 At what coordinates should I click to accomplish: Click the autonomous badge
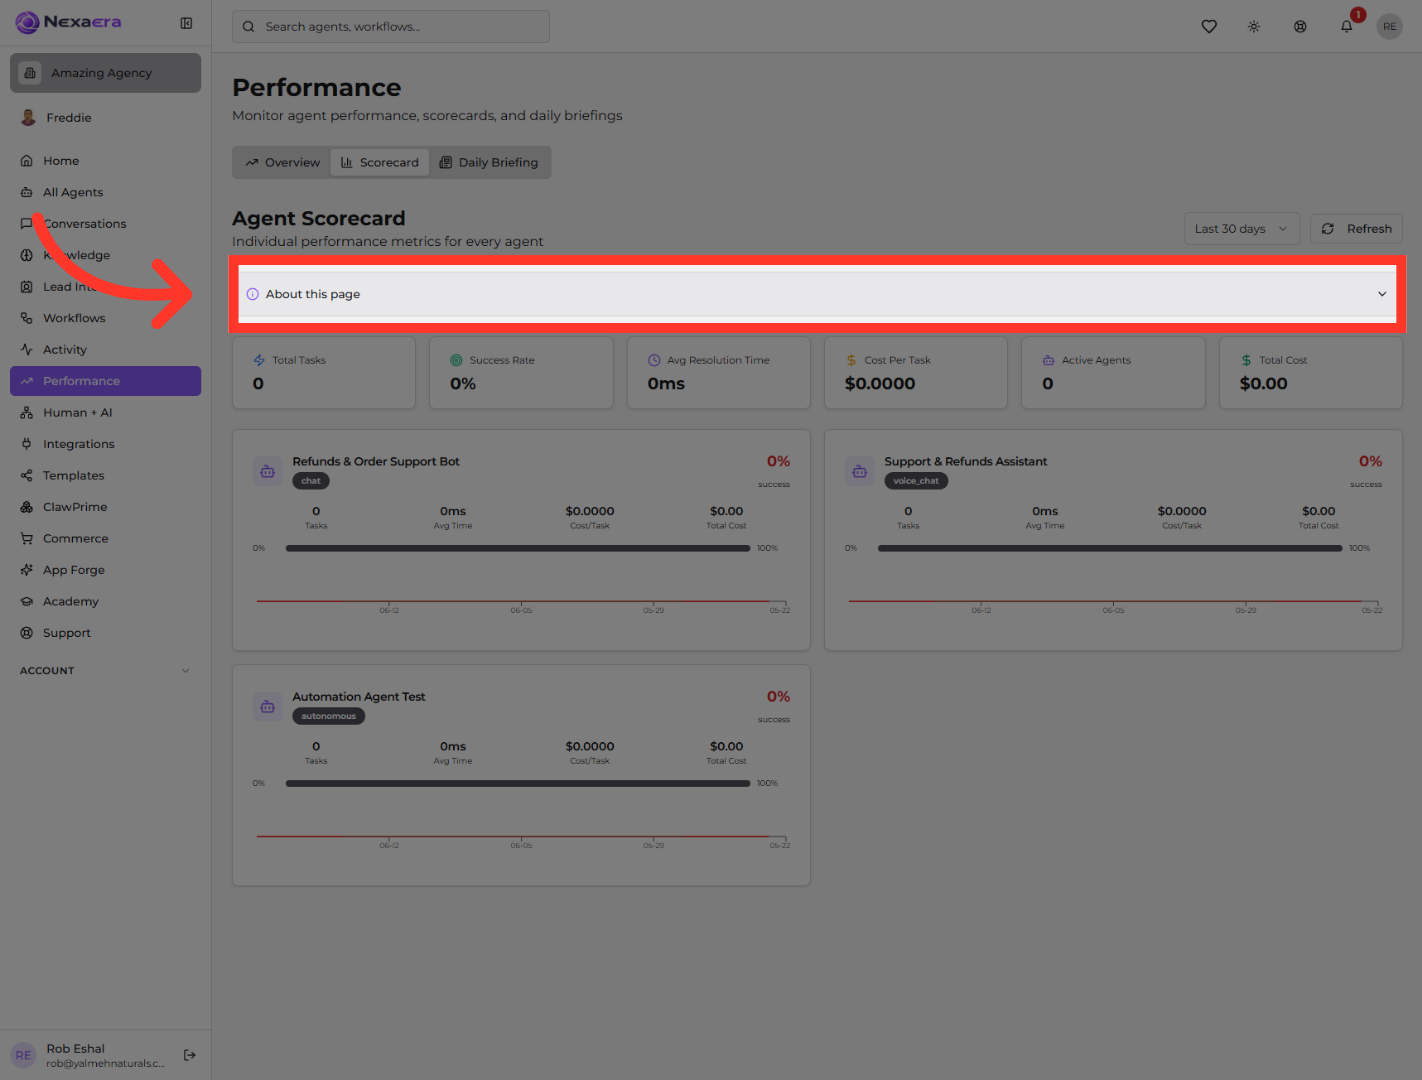(x=328, y=716)
